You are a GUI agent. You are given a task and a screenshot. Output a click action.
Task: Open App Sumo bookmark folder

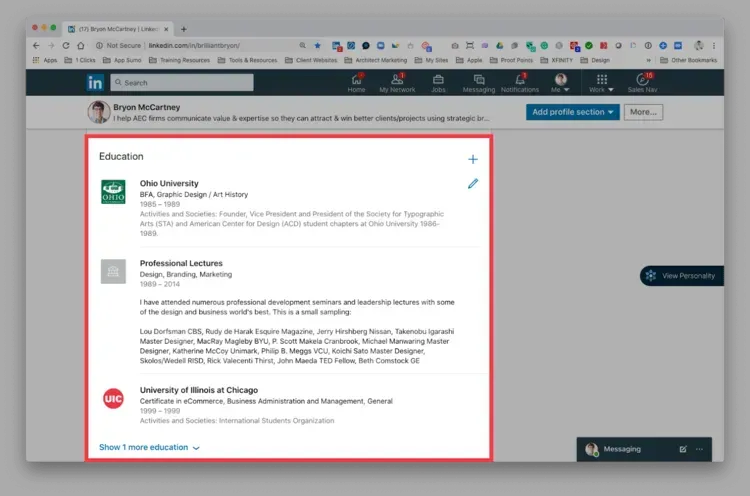(x=122, y=60)
